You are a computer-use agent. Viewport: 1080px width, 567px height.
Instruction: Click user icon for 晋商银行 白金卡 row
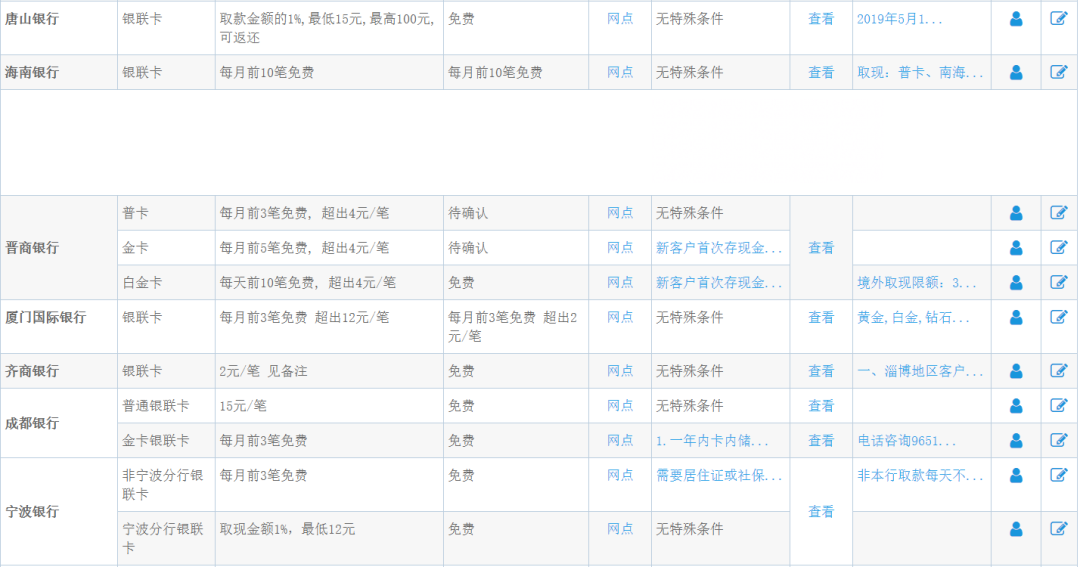(x=1016, y=282)
